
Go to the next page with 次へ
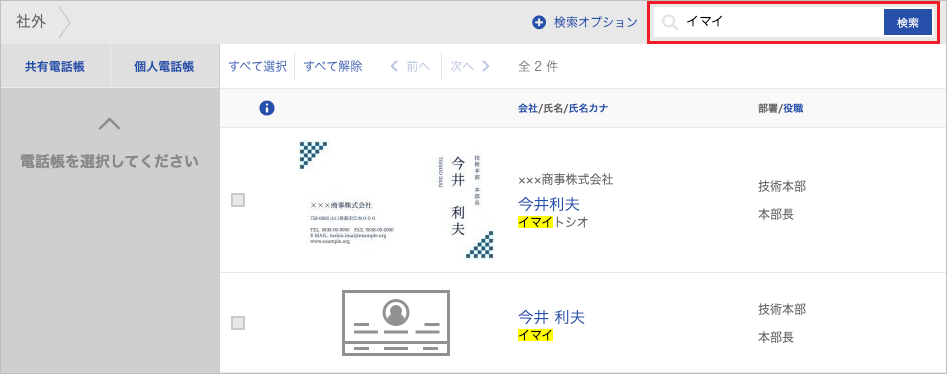[470, 66]
